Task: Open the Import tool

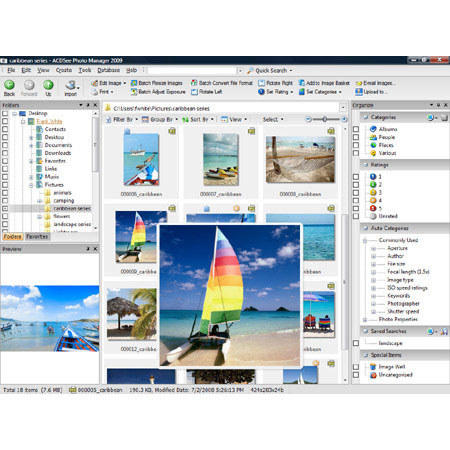Action: pyautogui.click(x=71, y=88)
